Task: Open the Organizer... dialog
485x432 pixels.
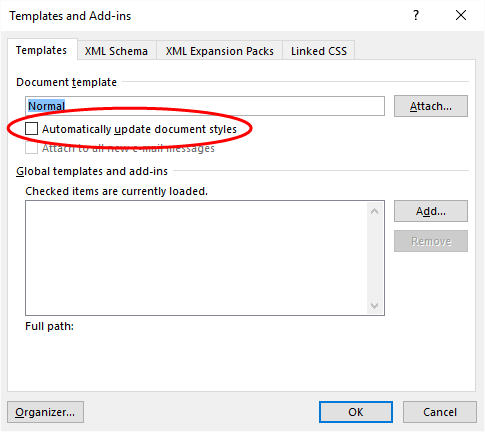Action: (x=45, y=412)
